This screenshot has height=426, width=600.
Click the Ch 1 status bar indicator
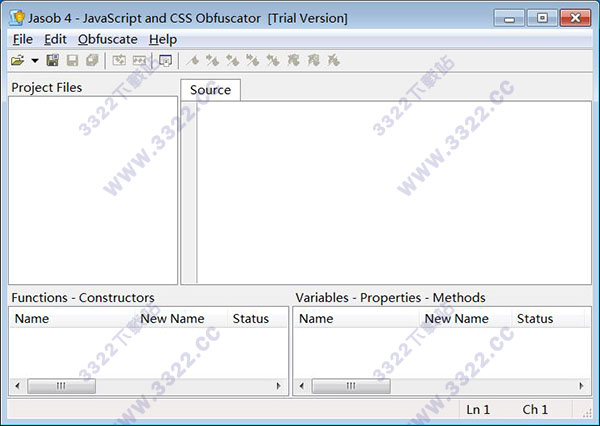[x=535, y=410]
